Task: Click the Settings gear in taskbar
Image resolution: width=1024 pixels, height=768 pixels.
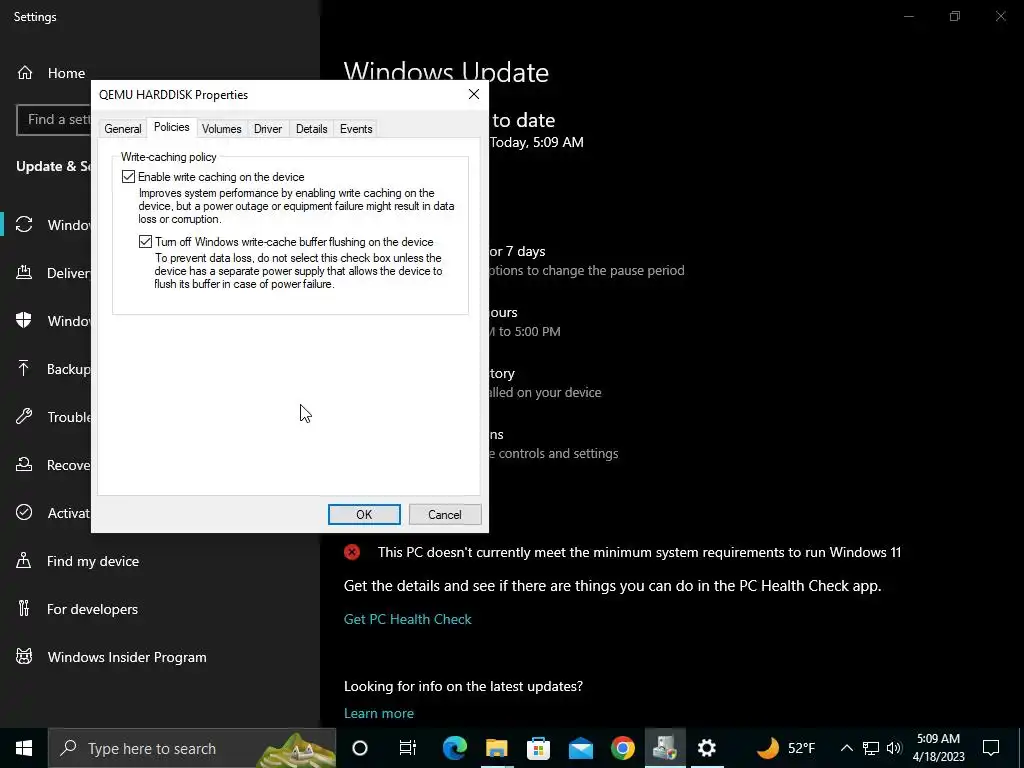Action: coord(707,748)
